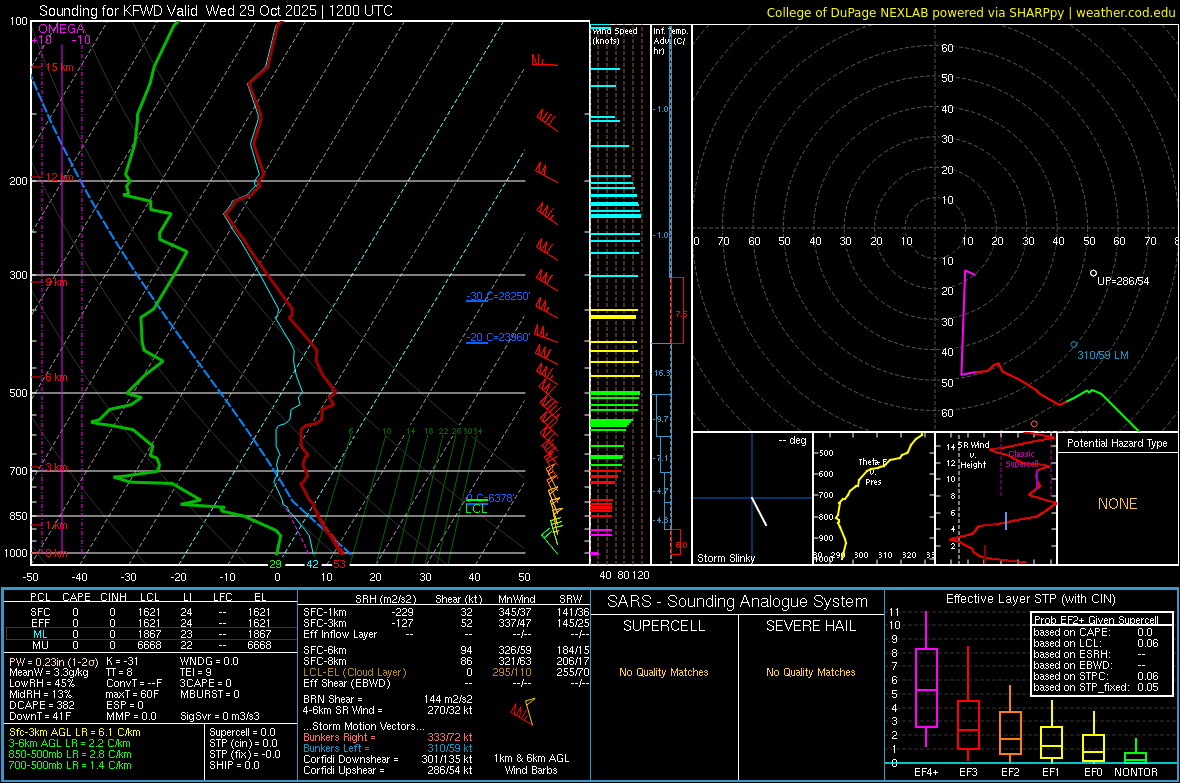Click the Effective Layer STP (with CIN) title
The height and width of the screenshot is (783, 1180).
pyautogui.click(x=1030, y=599)
